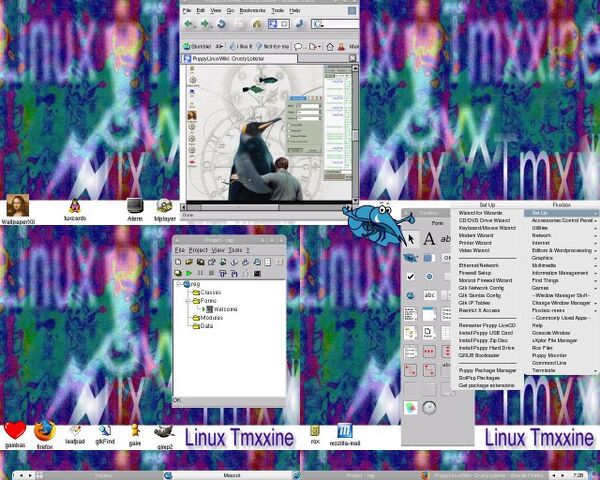Click the 'I like it' thumbs-up button
The image size is (600, 480).
click(x=241, y=46)
